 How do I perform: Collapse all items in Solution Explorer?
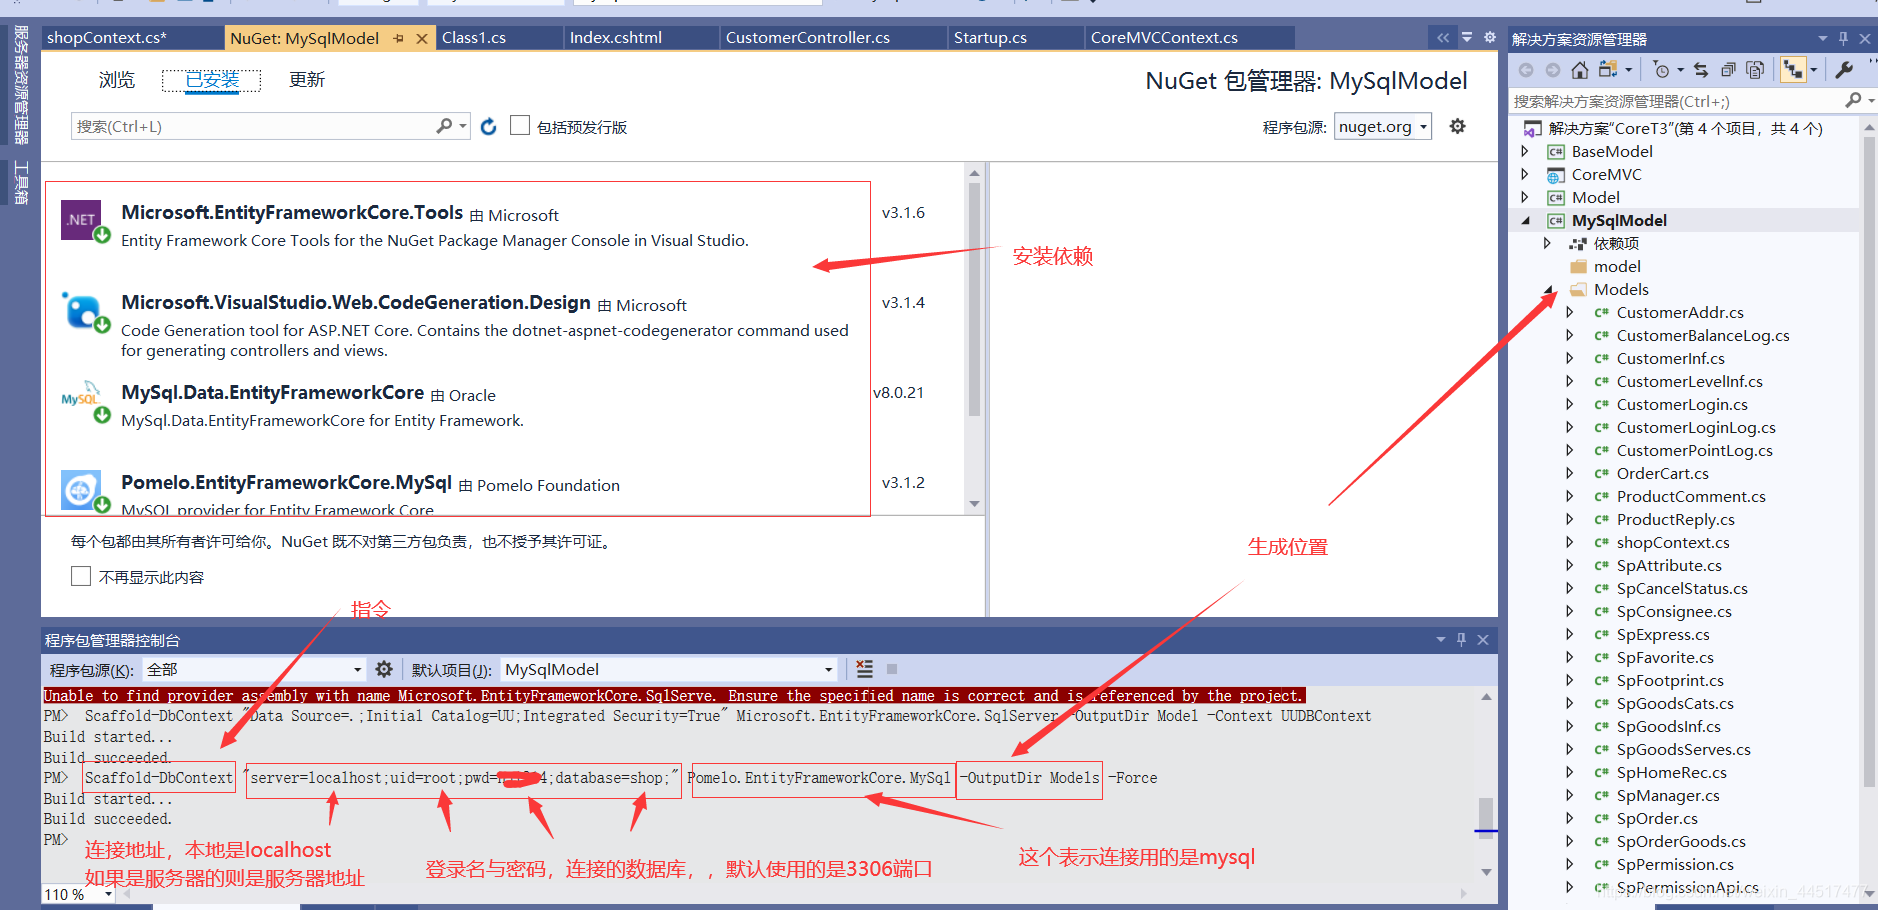click(x=1728, y=70)
